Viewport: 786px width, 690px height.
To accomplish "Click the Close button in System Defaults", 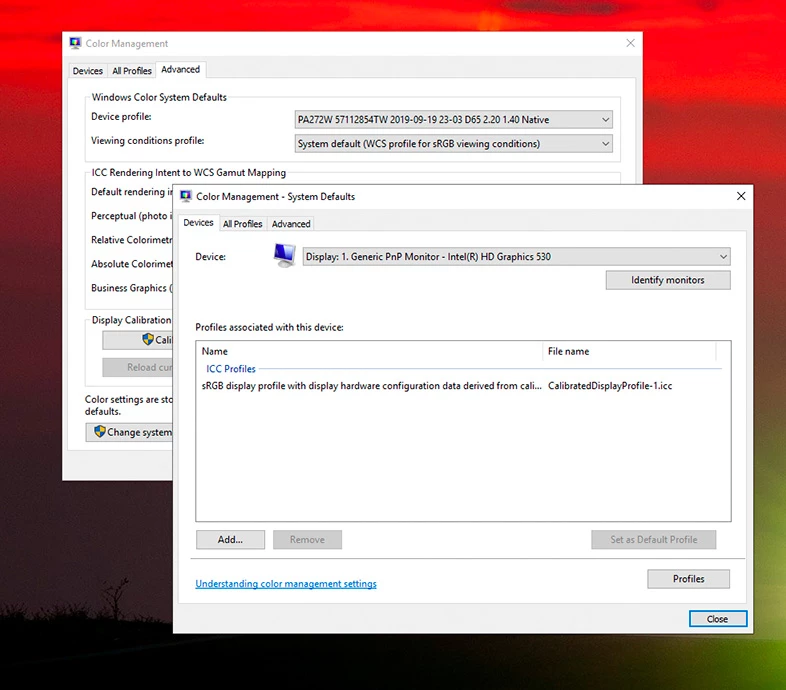I will click(718, 619).
